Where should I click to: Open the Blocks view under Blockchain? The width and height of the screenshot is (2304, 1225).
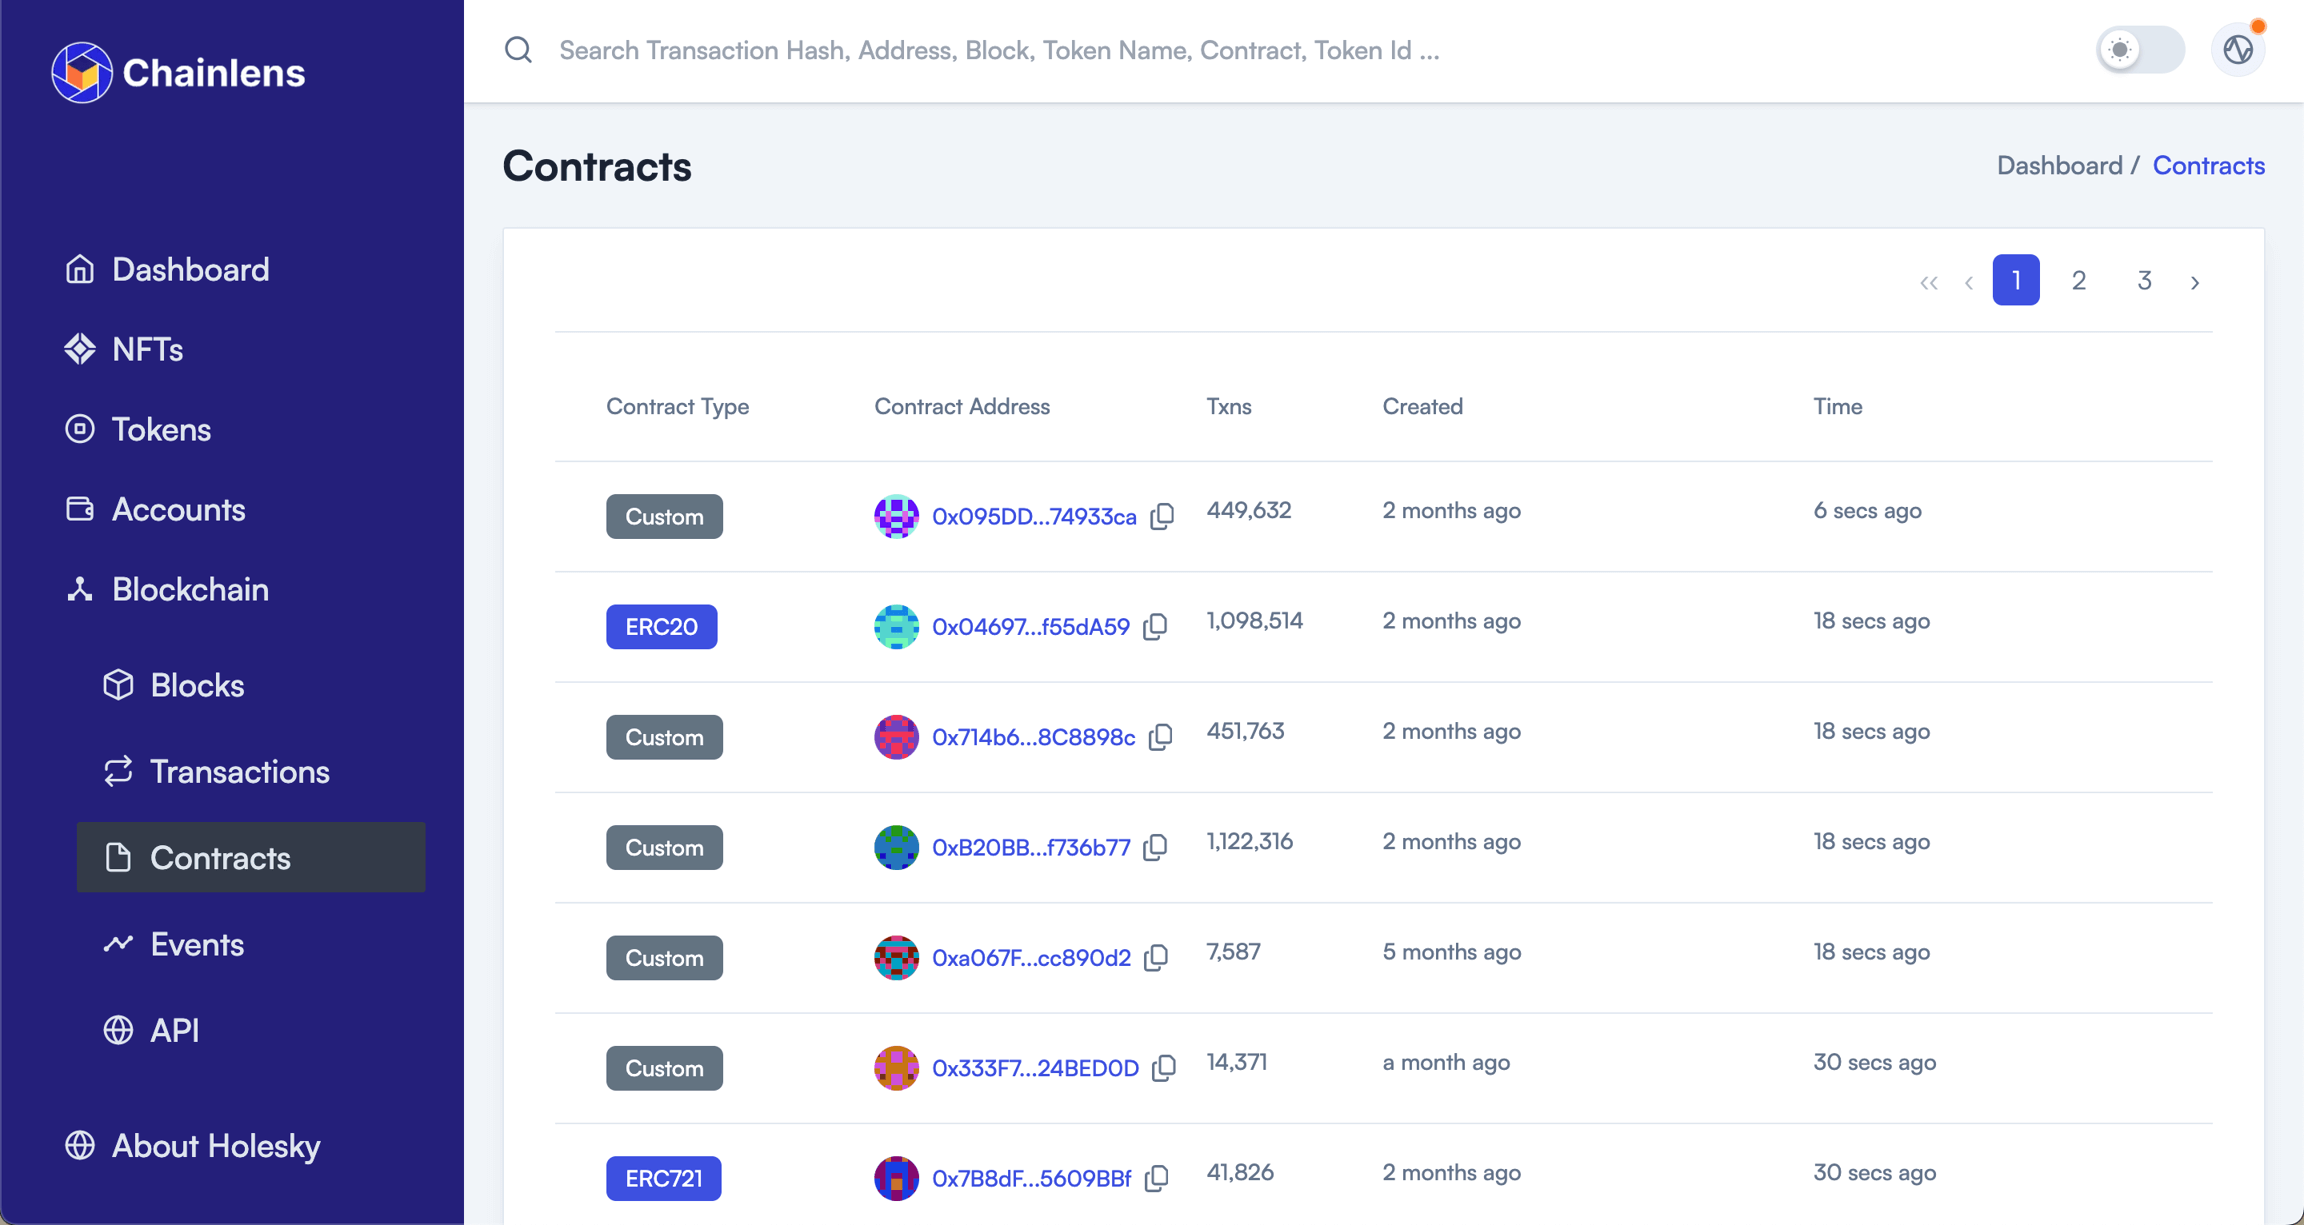(197, 685)
